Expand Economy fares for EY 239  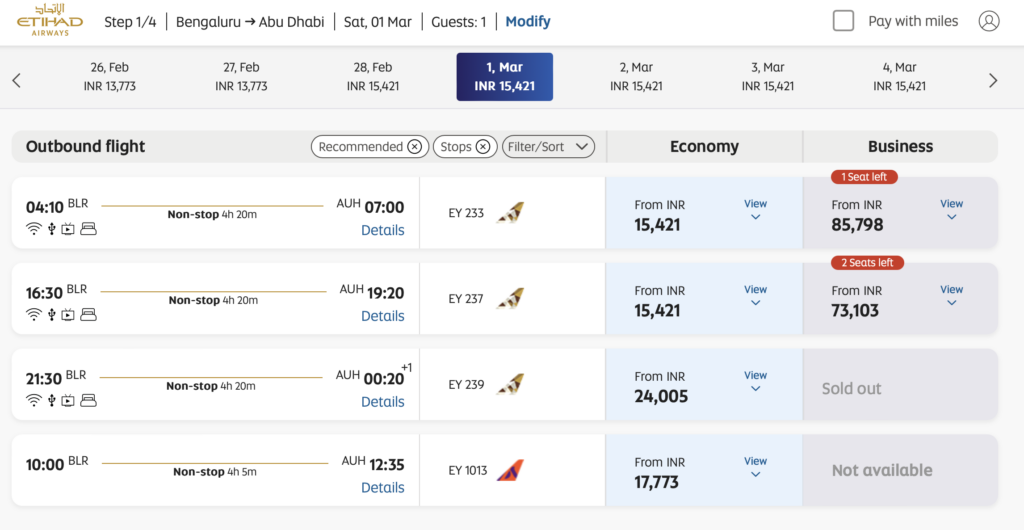755,382
